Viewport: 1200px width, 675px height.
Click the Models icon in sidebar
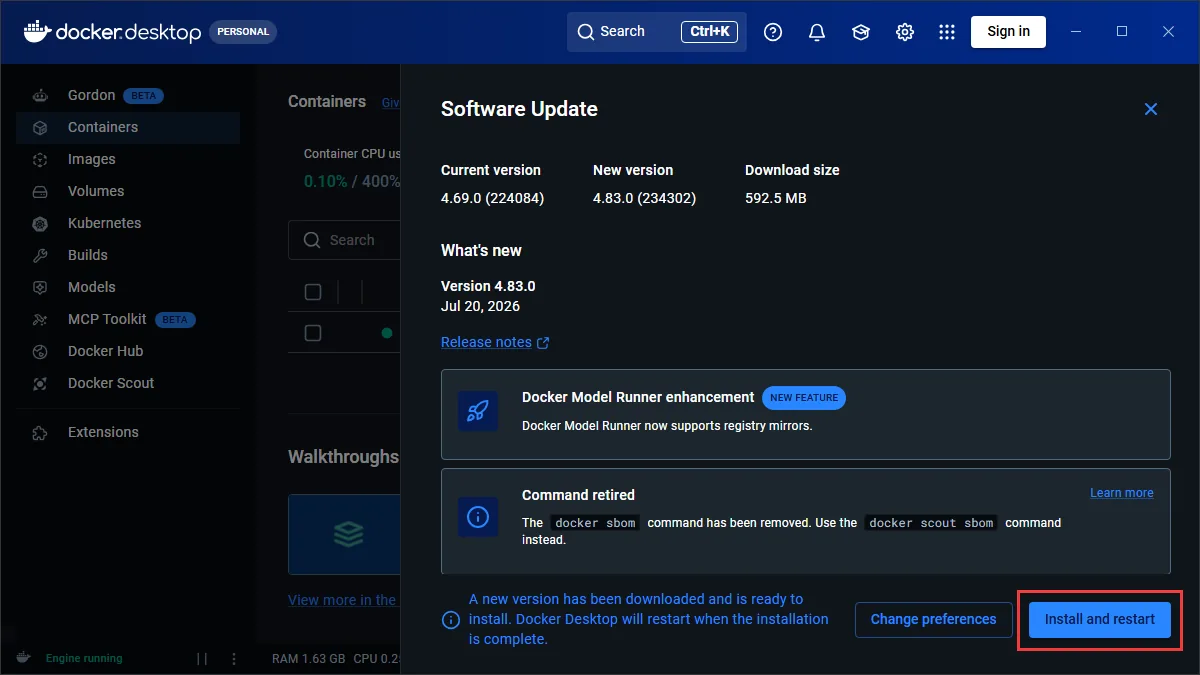(40, 288)
